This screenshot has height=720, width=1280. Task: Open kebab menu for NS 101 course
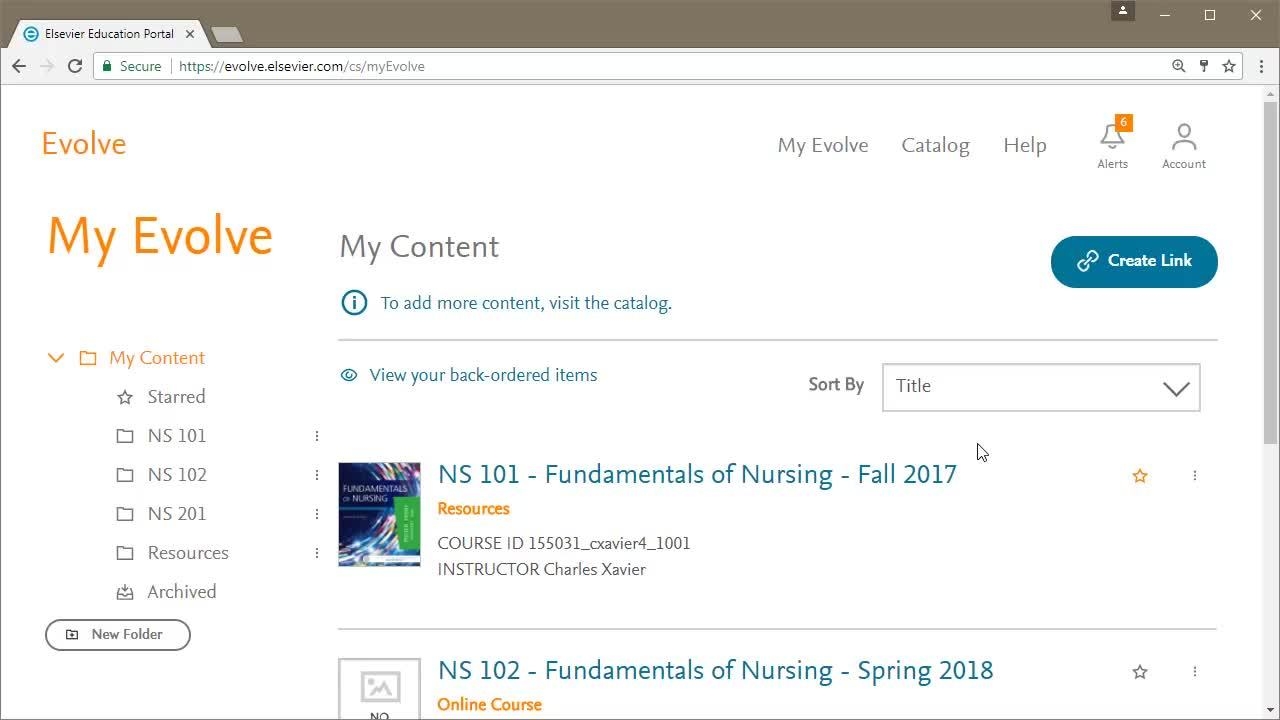[1194, 476]
